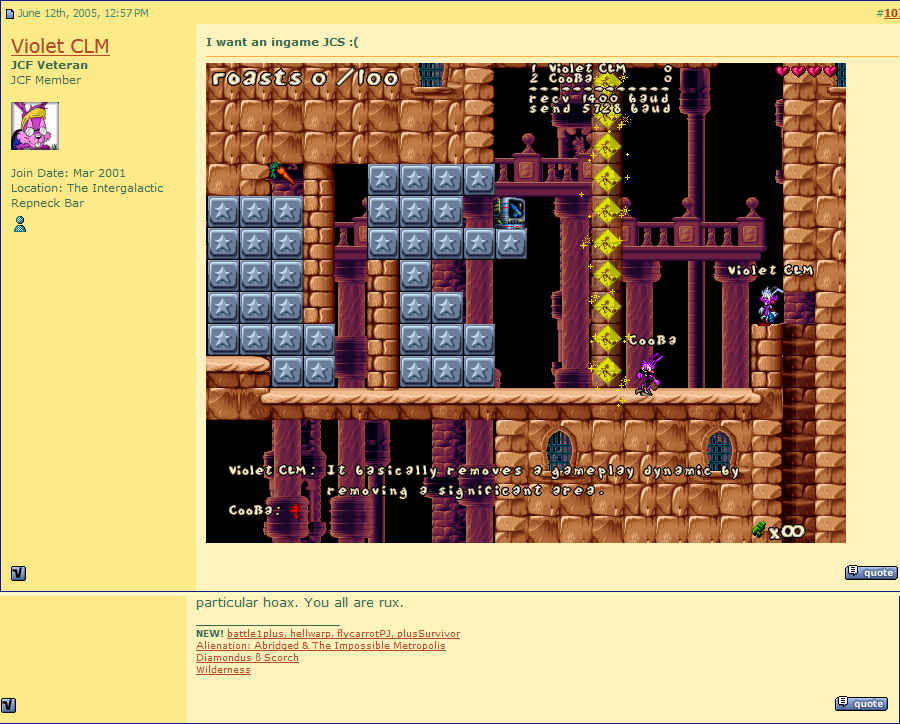The image size is (900, 724).
Task: Click the V icon left of the signature links
Action: 9,704
